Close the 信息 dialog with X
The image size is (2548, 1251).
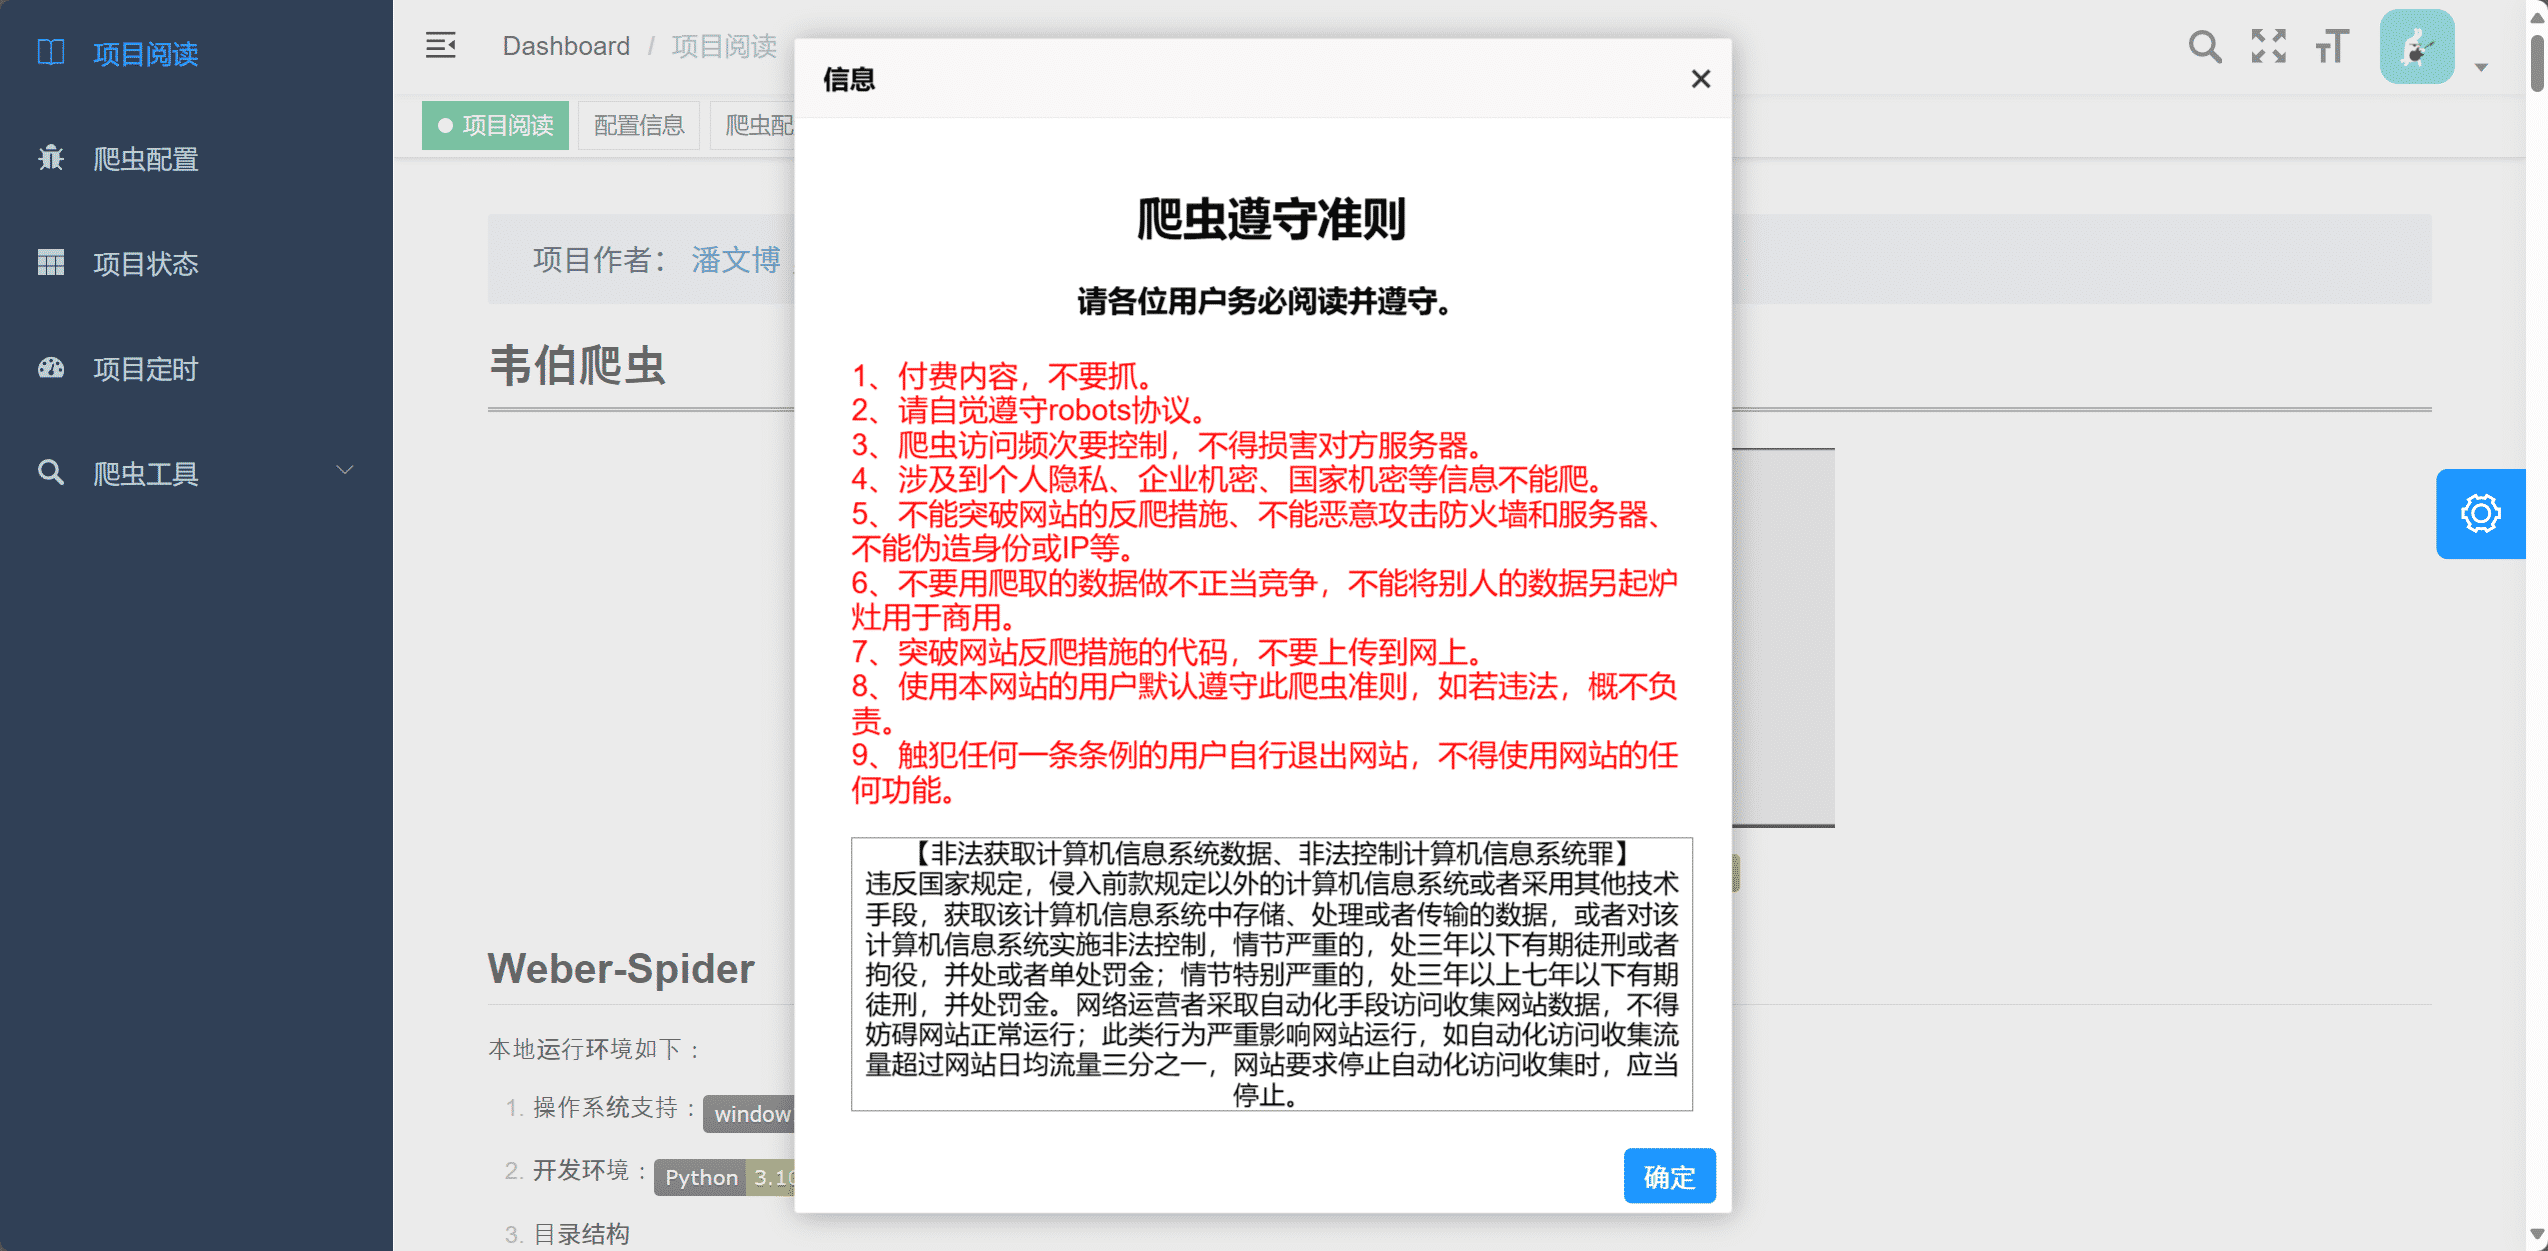(1700, 79)
